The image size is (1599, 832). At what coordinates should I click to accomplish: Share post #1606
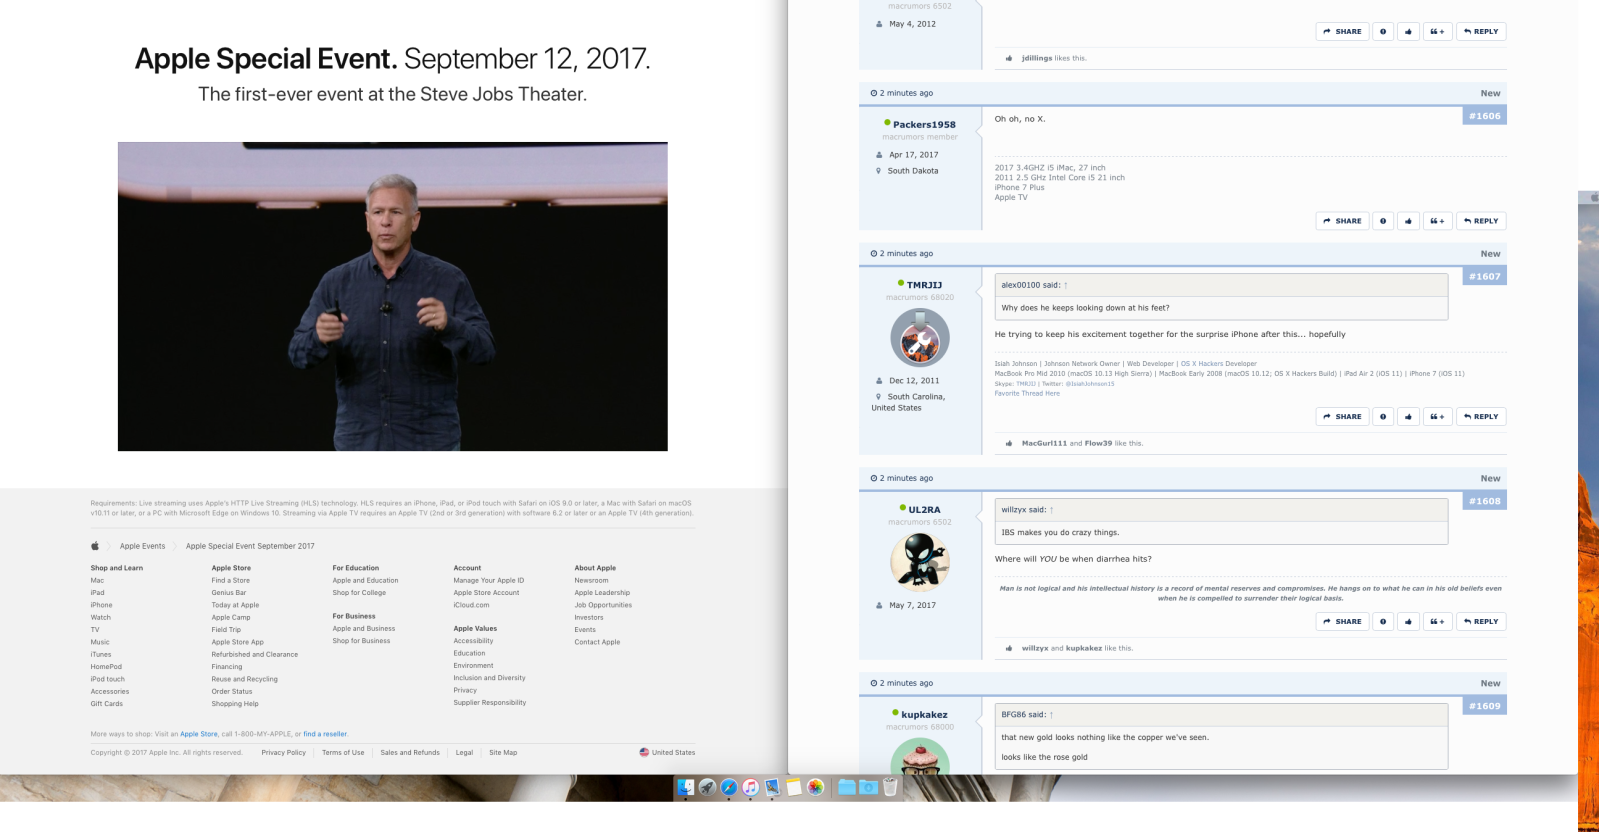[1342, 221]
